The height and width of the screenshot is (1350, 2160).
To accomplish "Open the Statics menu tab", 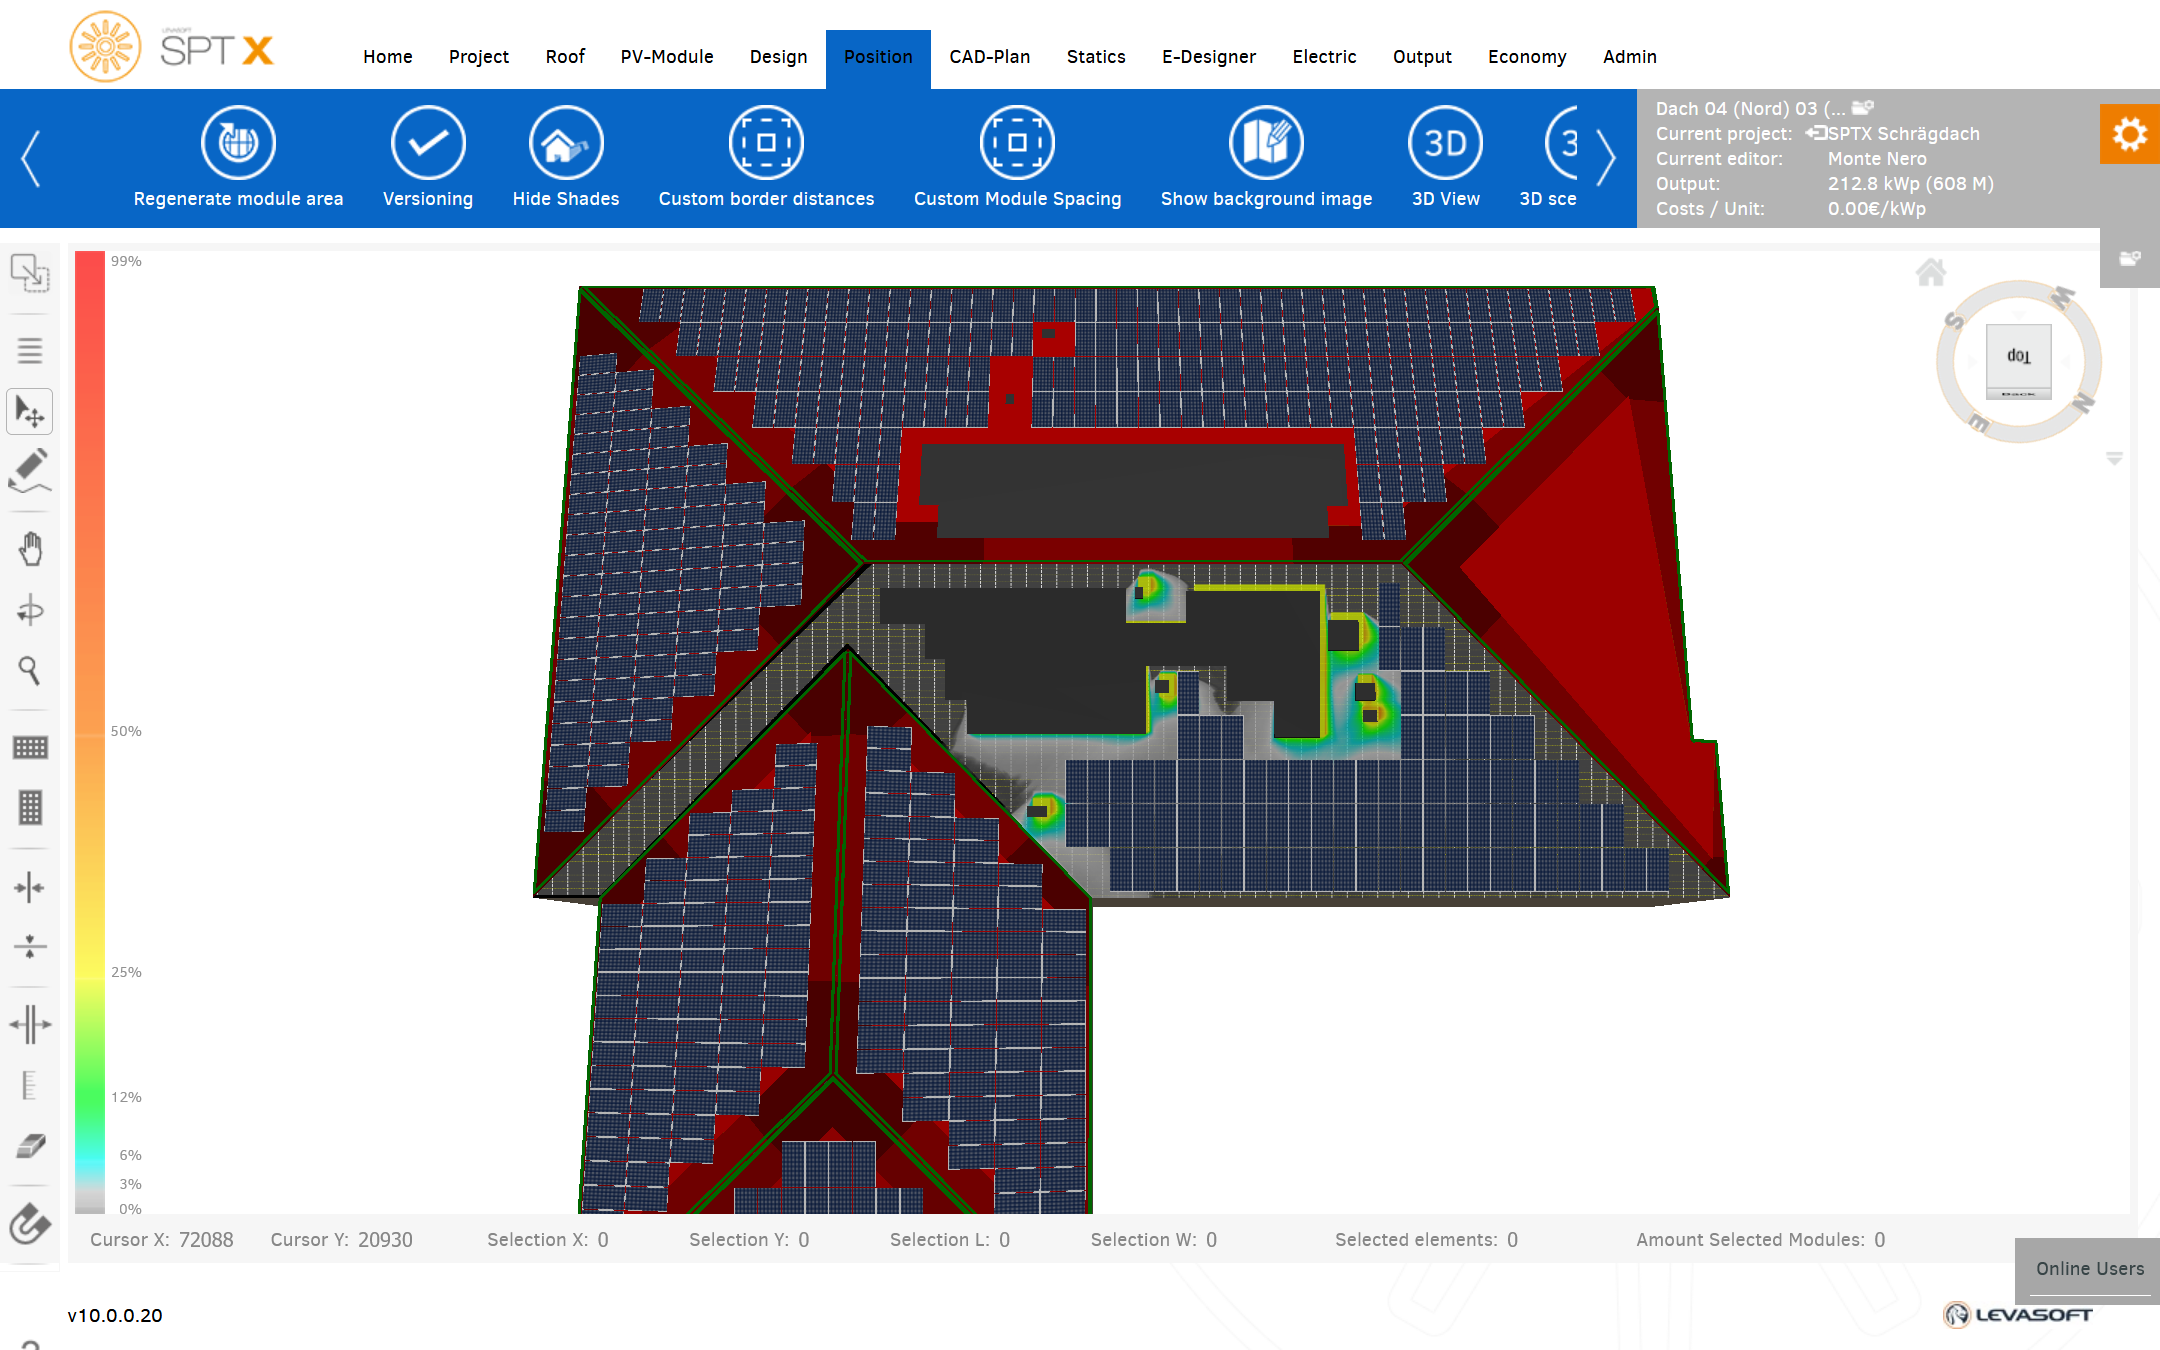I will [x=1095, y=57].
